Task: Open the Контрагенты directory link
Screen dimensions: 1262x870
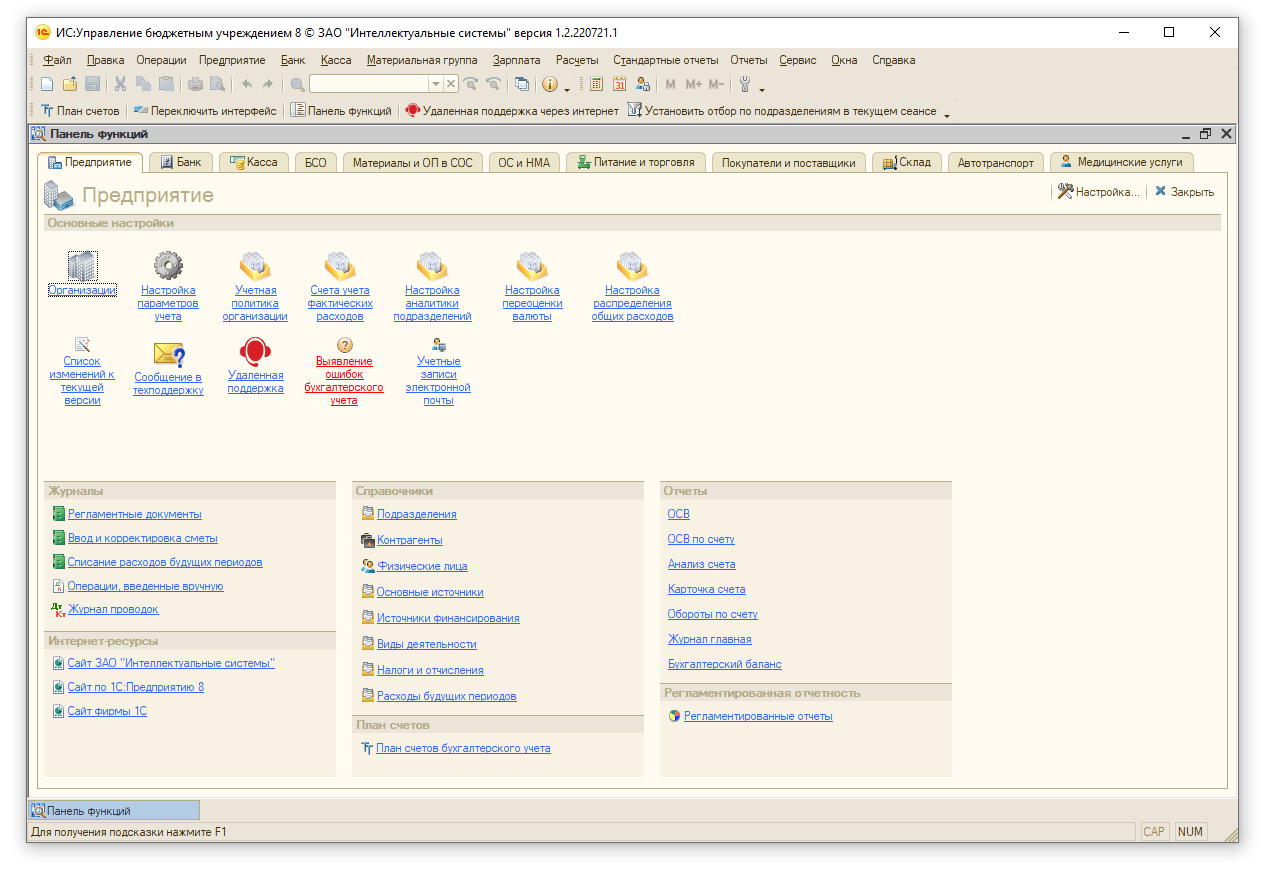Action: pos(409,540)
